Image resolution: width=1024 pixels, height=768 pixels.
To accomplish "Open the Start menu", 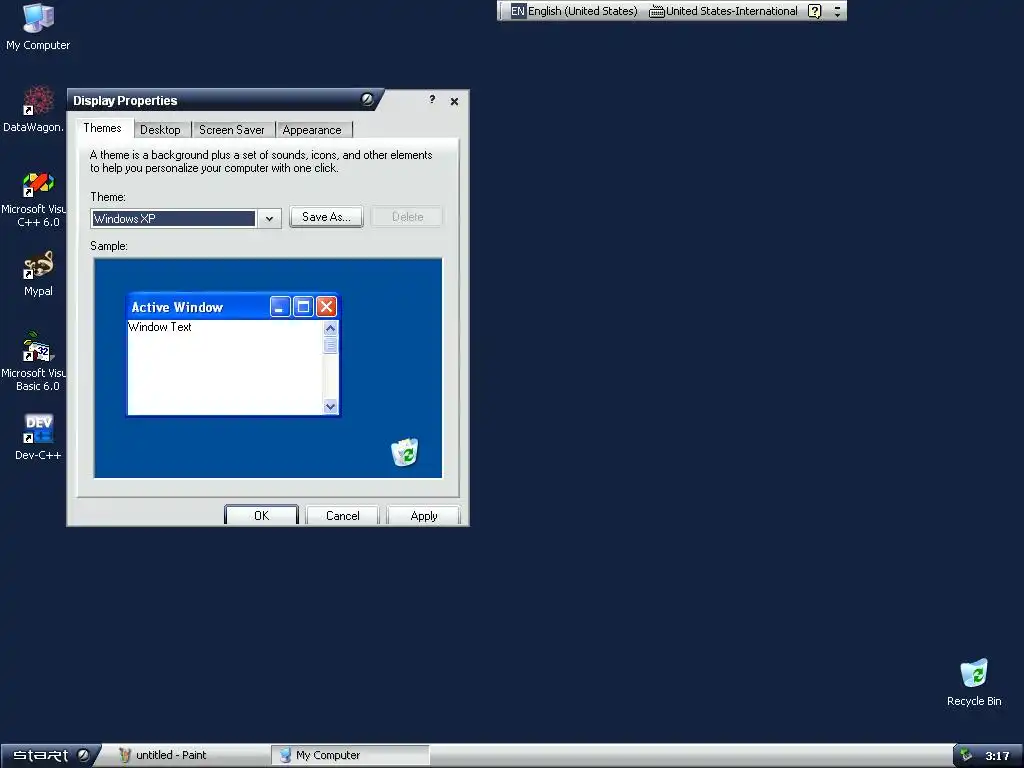I will (x=50, y=756).
